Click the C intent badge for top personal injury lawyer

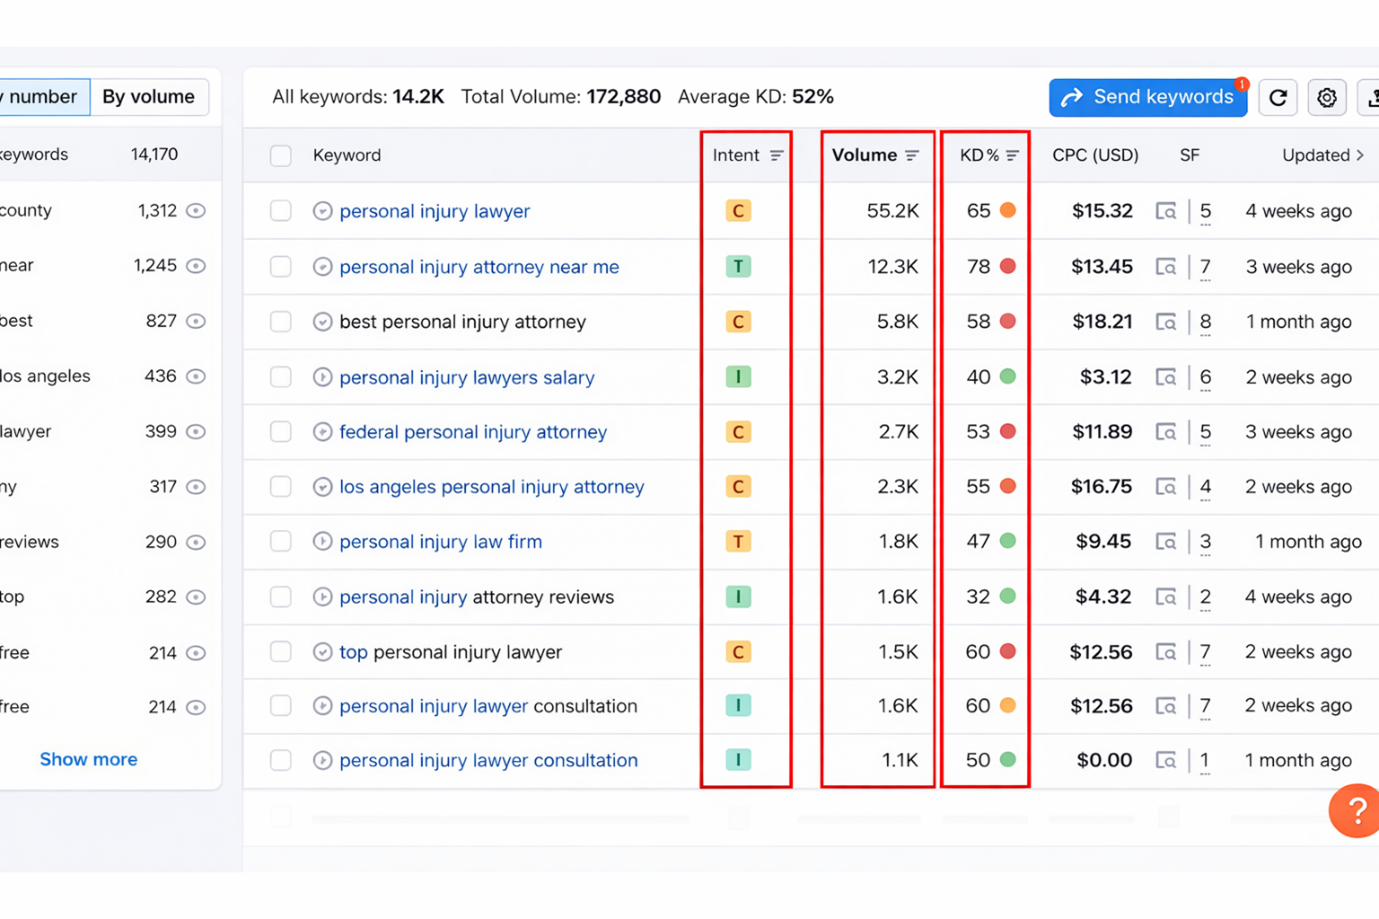point(738,652)
